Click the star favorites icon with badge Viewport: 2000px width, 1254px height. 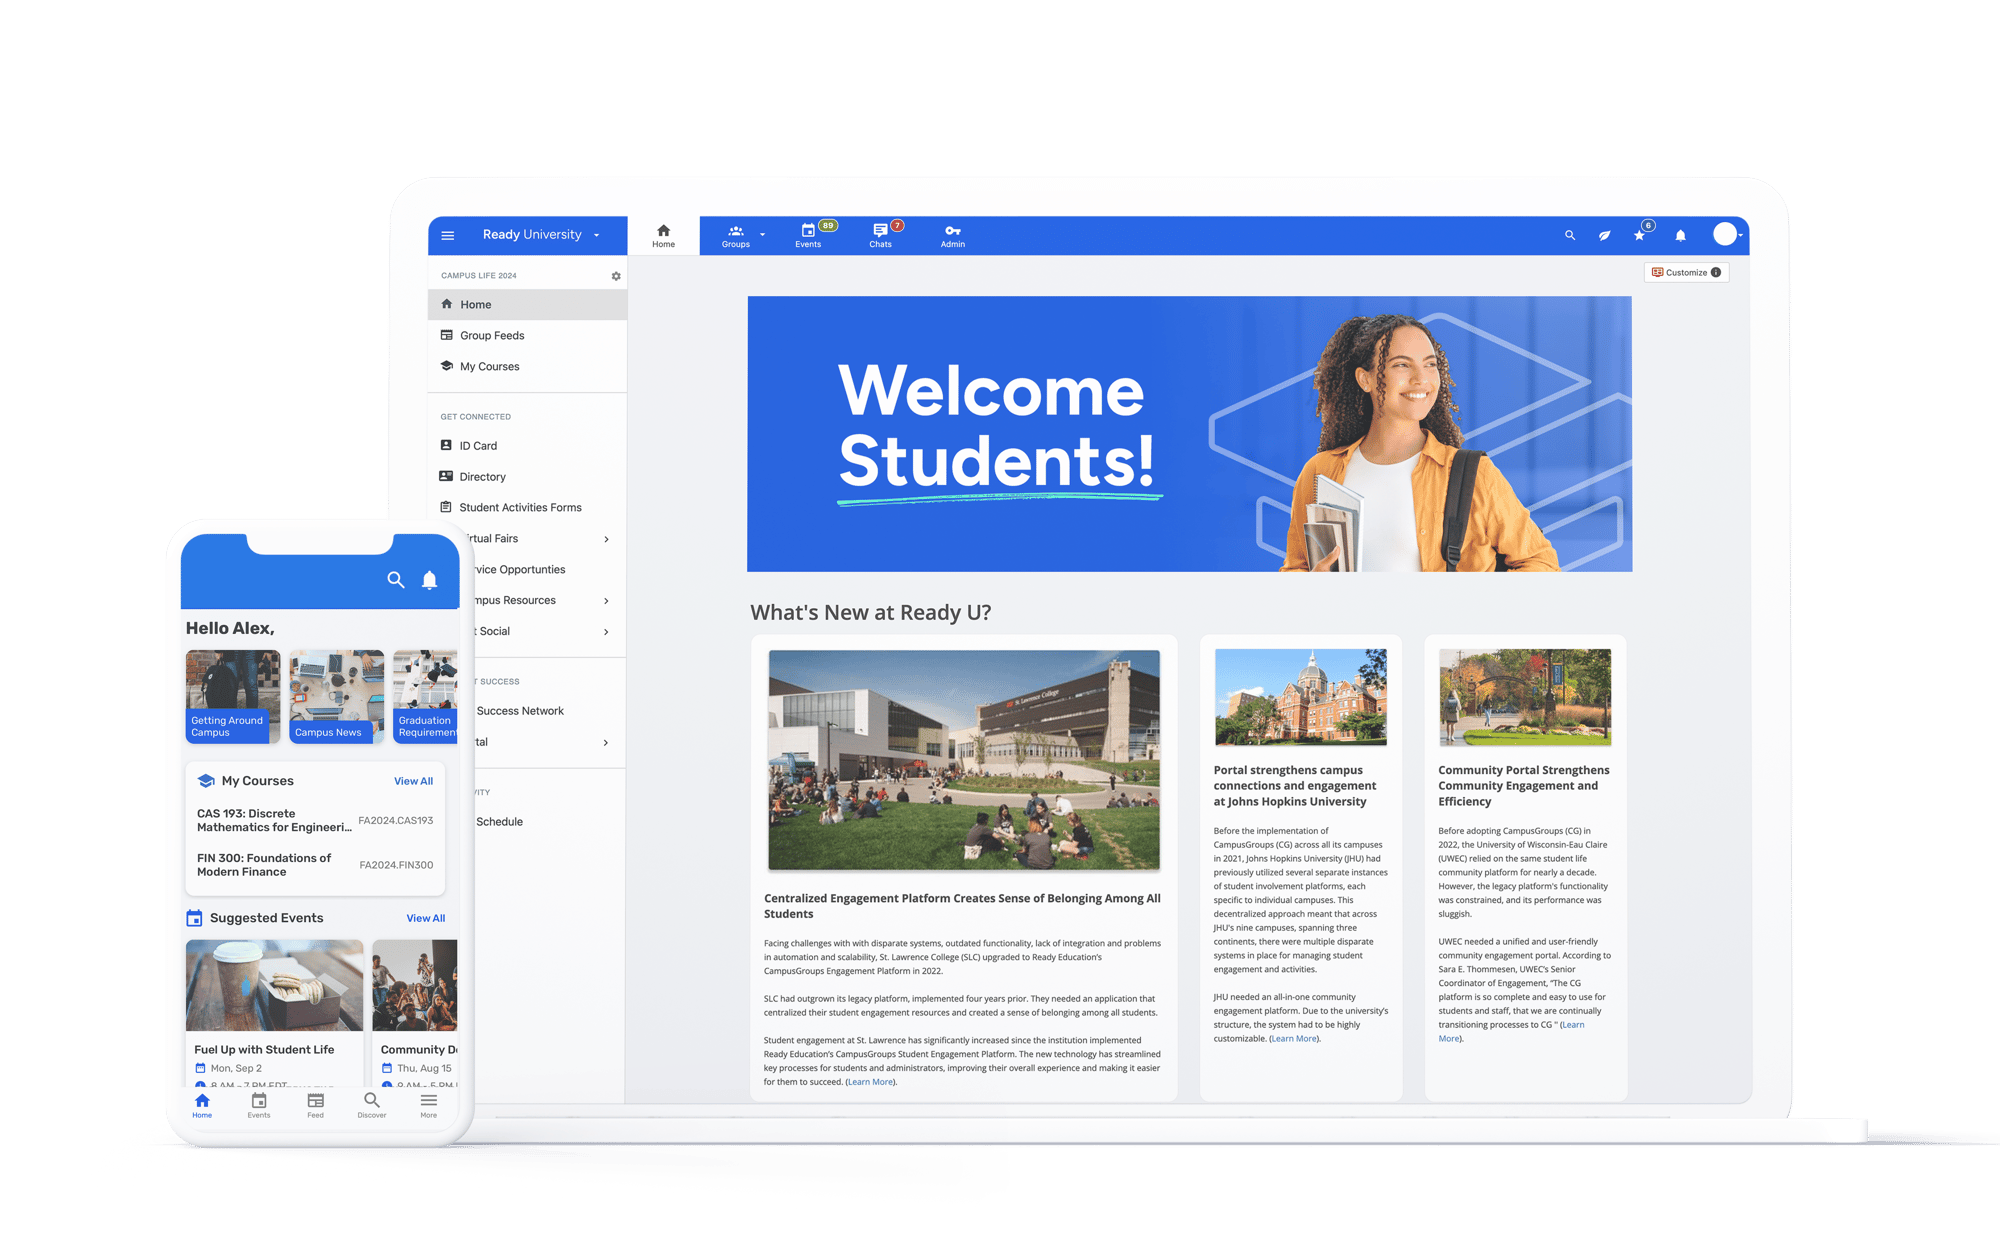point(1639,236)
